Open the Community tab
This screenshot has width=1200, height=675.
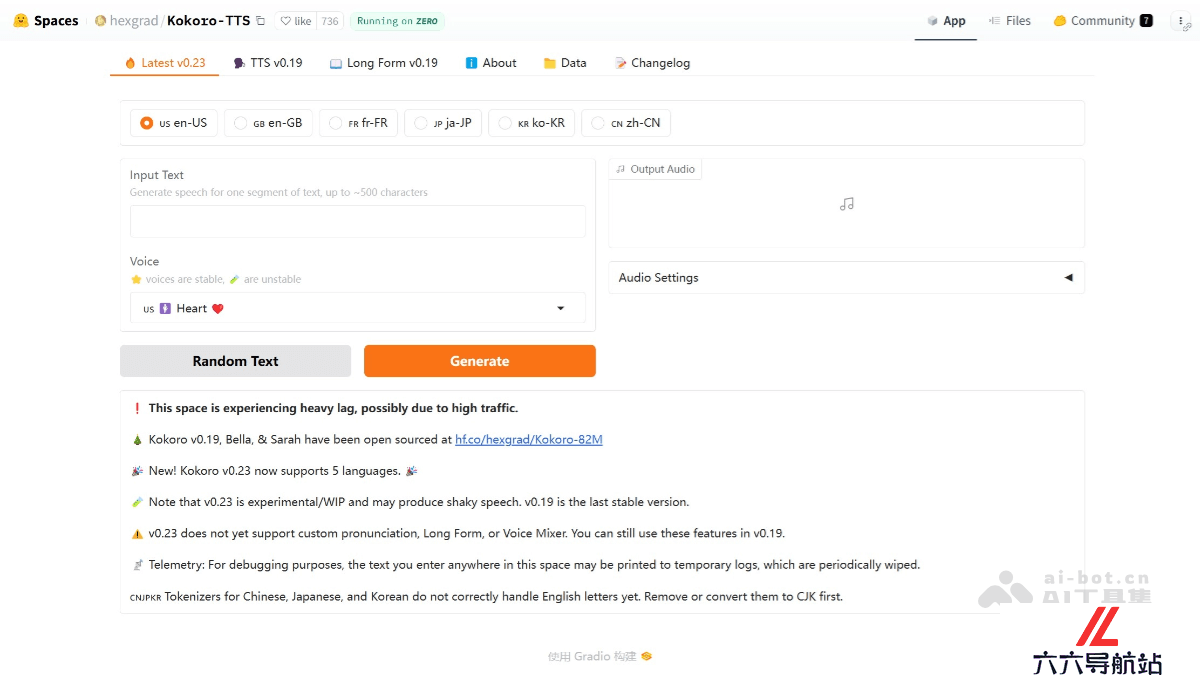(x=1102, y=21)
